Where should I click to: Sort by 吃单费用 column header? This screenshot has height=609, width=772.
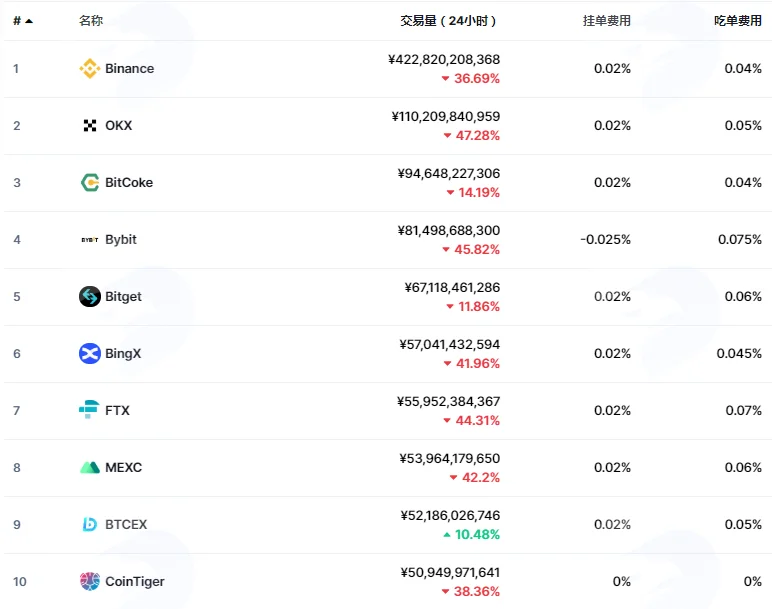coord(738,21)
